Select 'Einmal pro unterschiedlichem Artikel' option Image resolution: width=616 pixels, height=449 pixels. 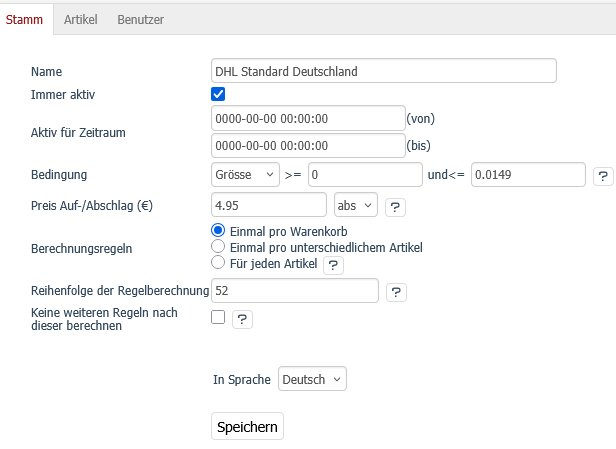pyautogui.click(x=218, y=246)
